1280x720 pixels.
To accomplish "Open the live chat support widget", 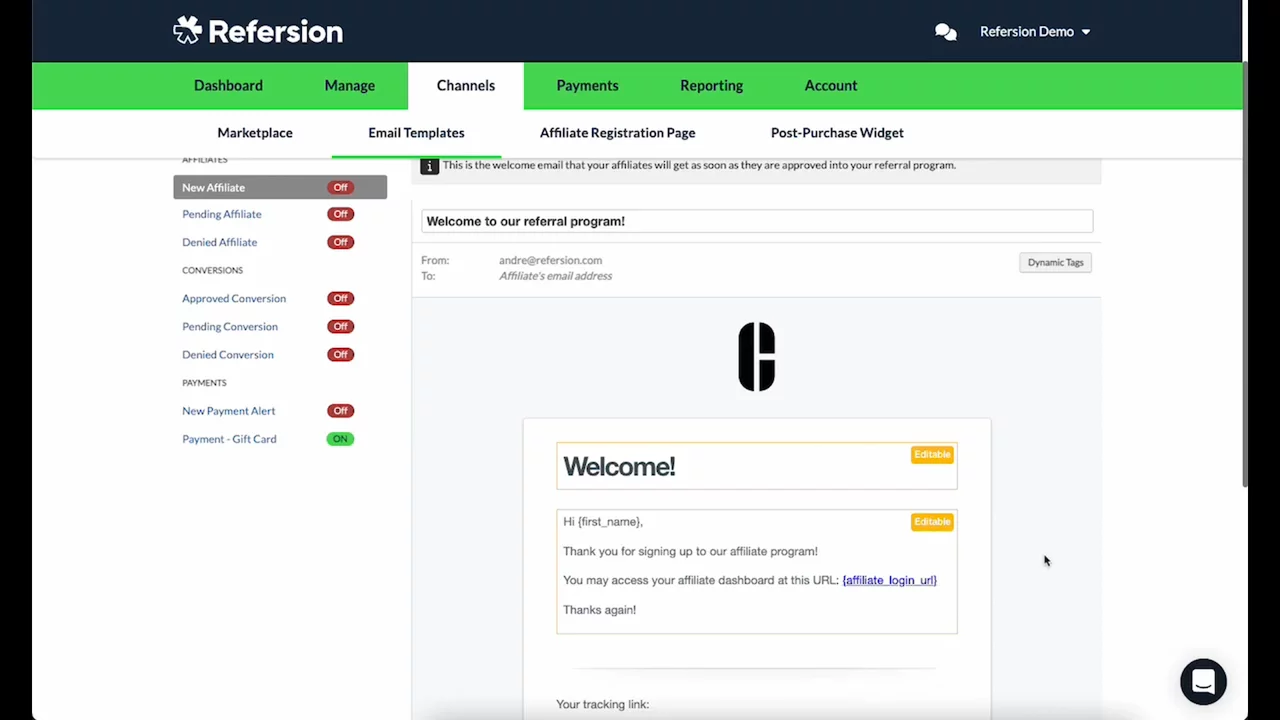I will tap(1203, 682).
